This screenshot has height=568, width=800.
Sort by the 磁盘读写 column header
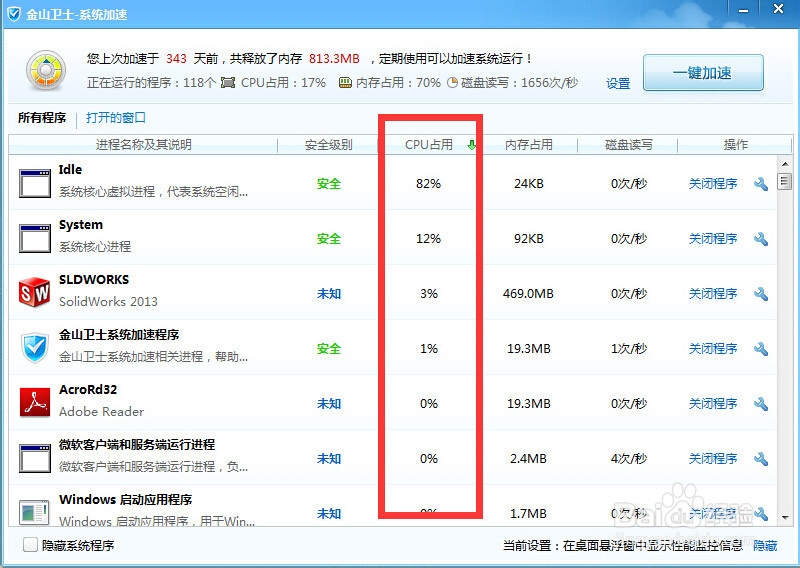(628, 145)
